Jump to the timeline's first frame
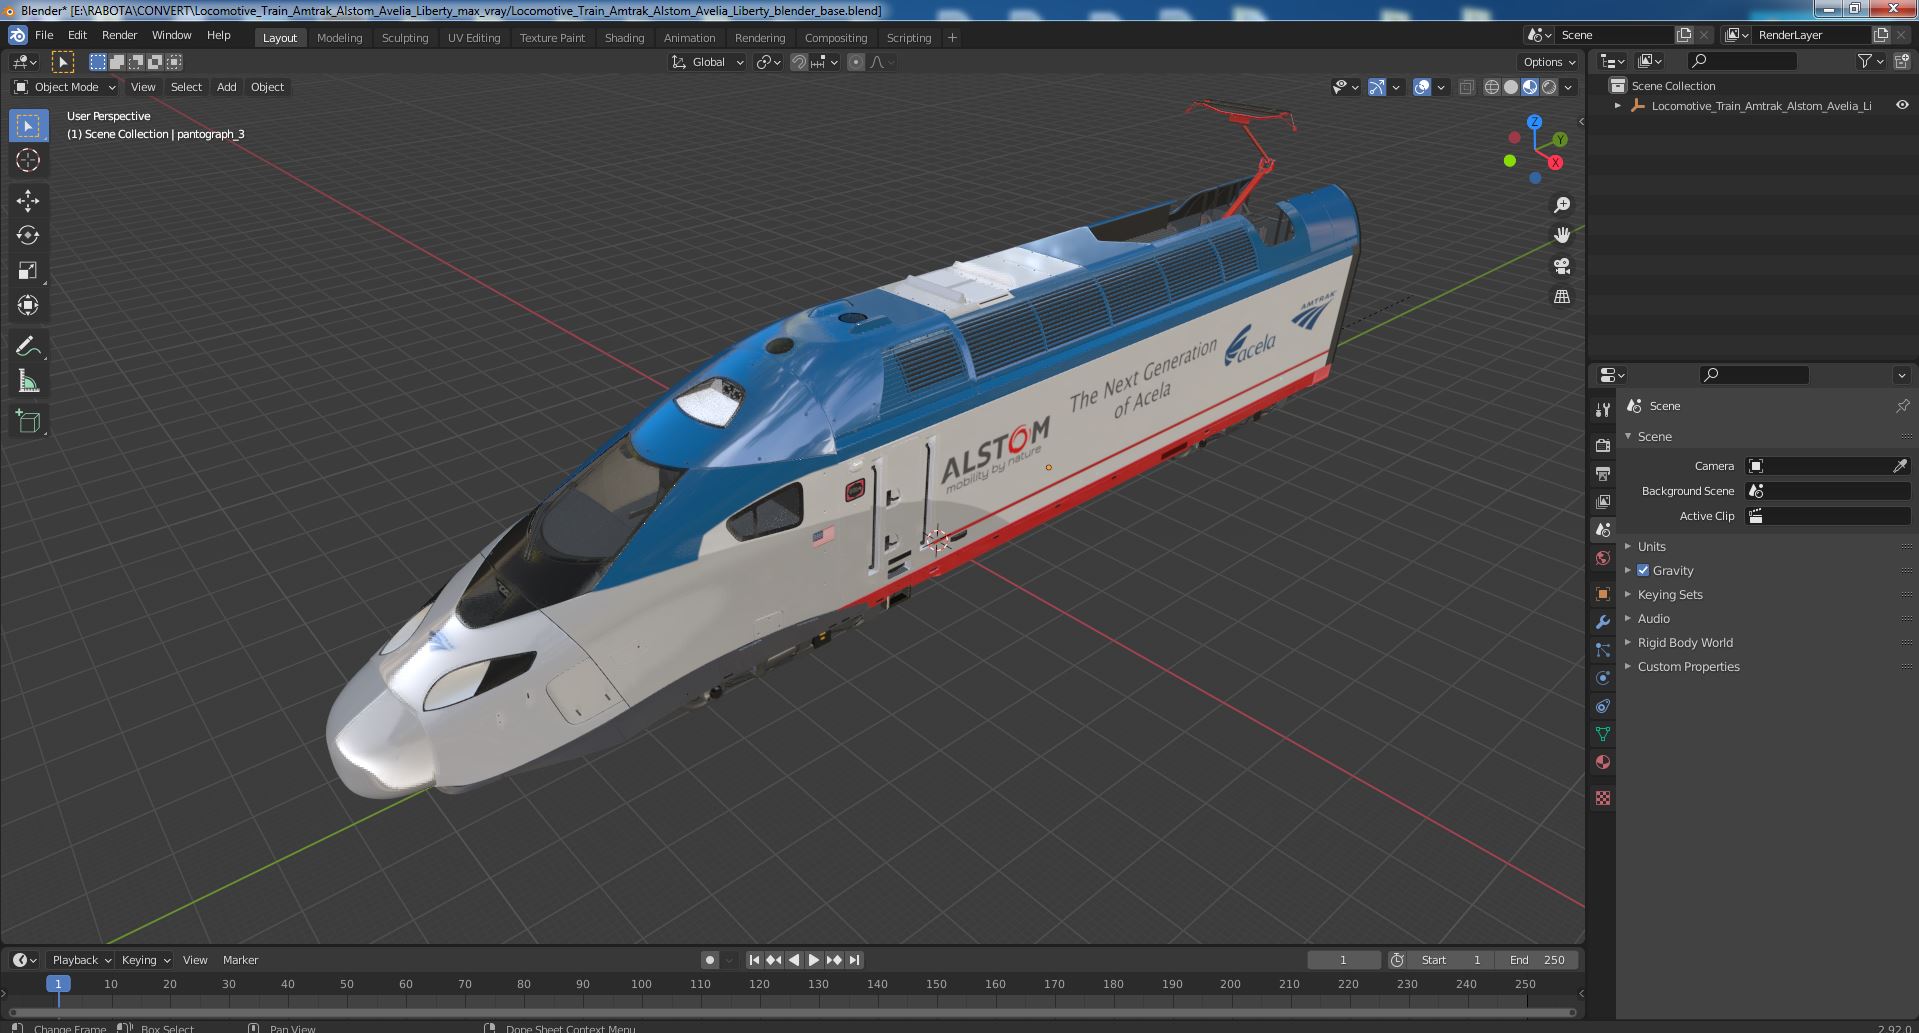1919x1033 pixels. pos(755,960)
